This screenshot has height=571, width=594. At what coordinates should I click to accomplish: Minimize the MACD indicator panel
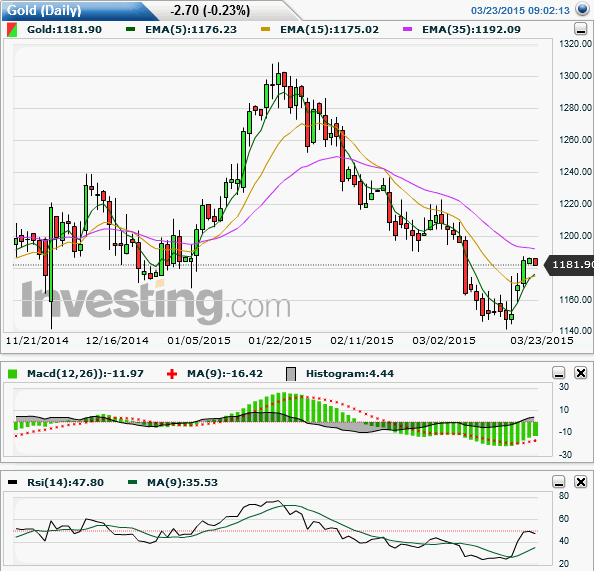(559, 373)
